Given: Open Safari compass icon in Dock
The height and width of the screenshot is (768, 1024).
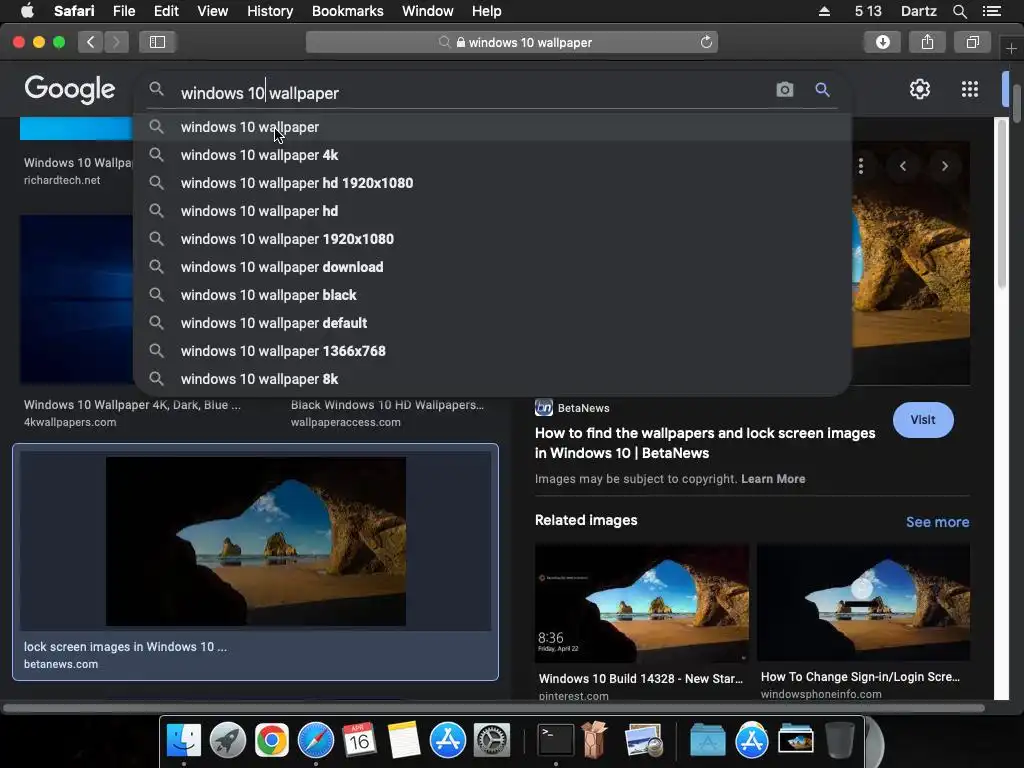Looking at the screenshot, I should coord(315,740).
